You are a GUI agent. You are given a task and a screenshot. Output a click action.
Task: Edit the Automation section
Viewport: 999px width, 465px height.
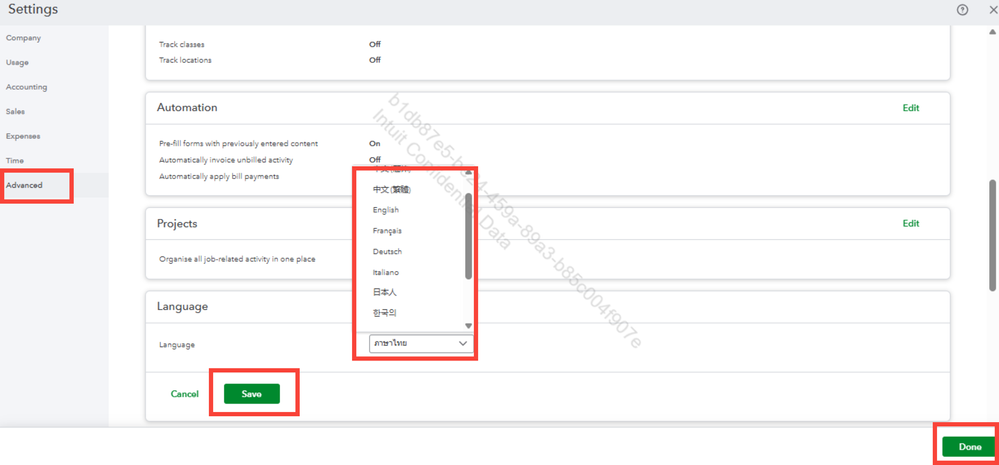click(911, 108)
